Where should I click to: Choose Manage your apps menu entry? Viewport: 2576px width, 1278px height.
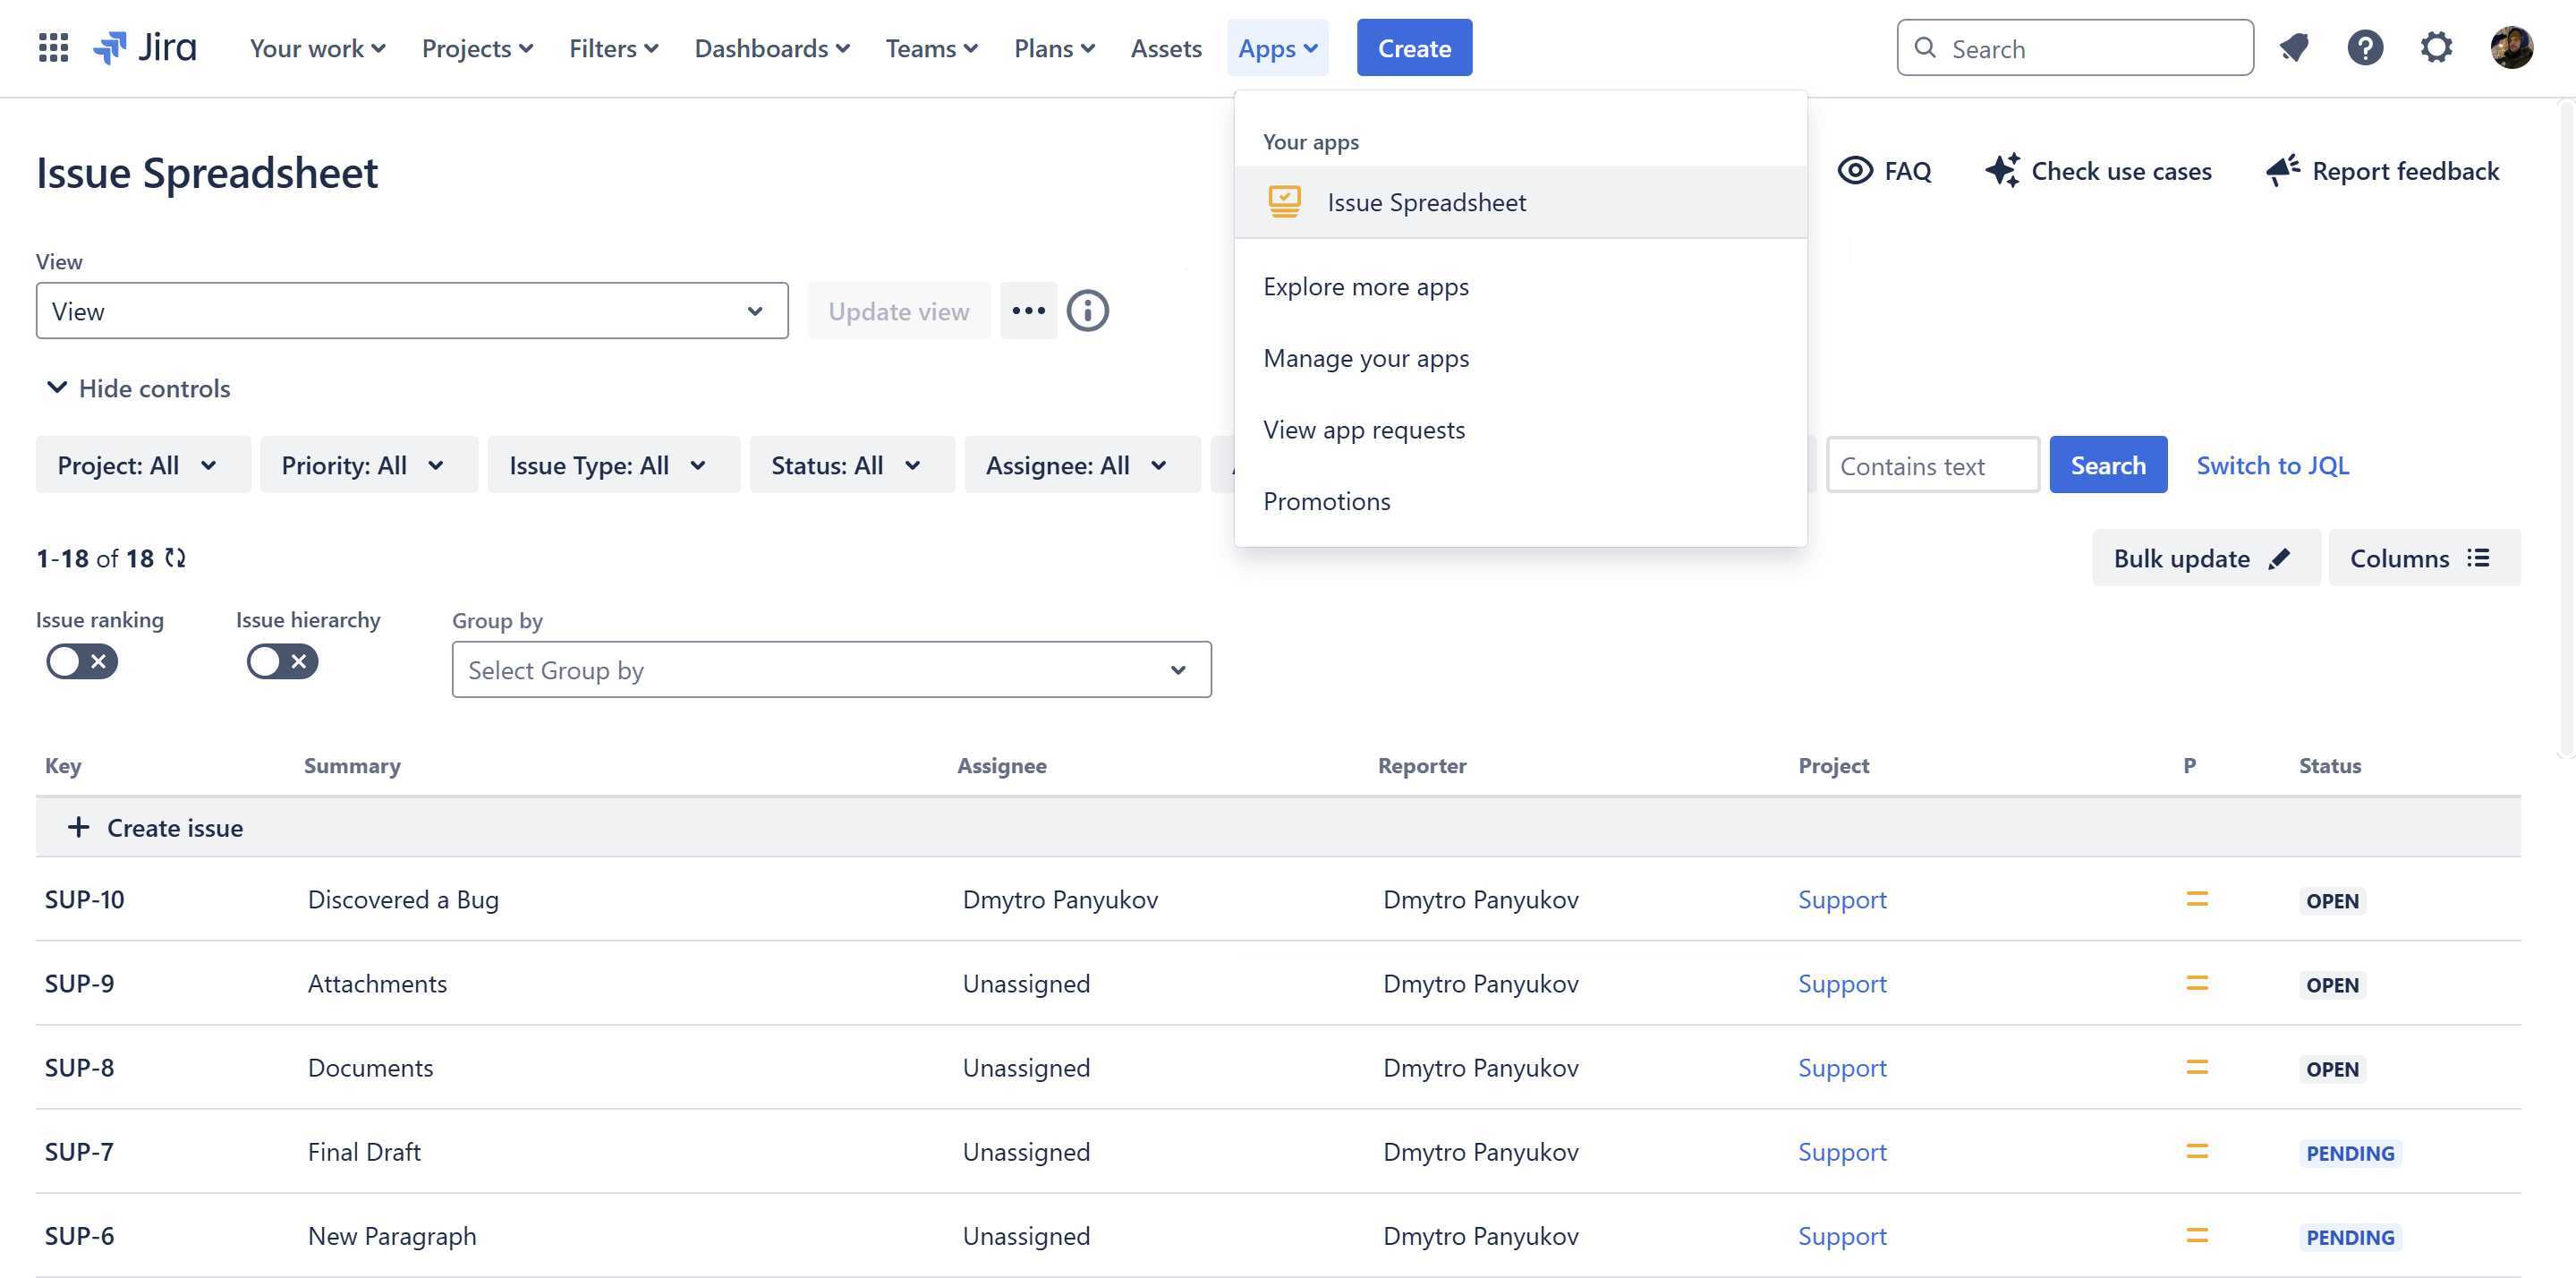1365,358
